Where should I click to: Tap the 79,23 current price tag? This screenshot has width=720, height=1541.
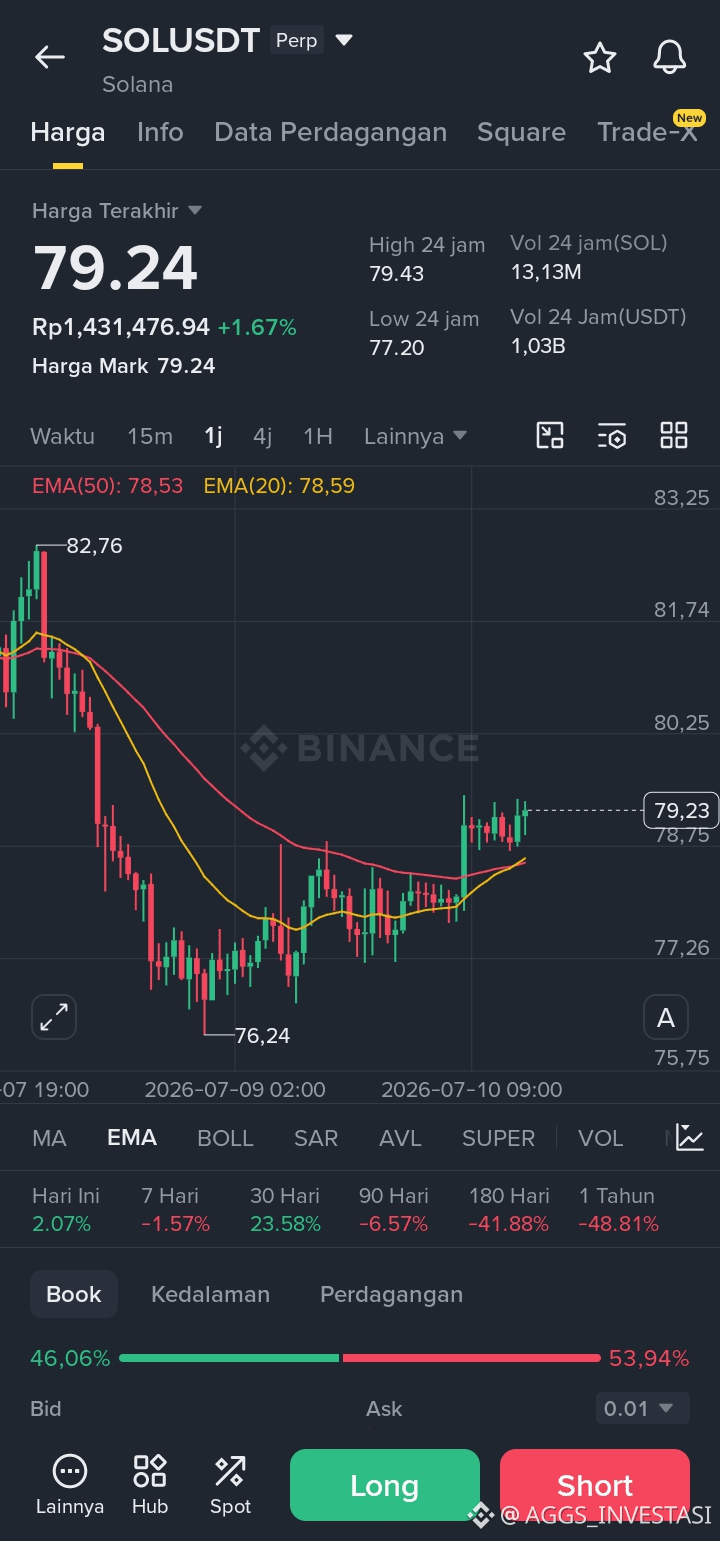point(682,810)
